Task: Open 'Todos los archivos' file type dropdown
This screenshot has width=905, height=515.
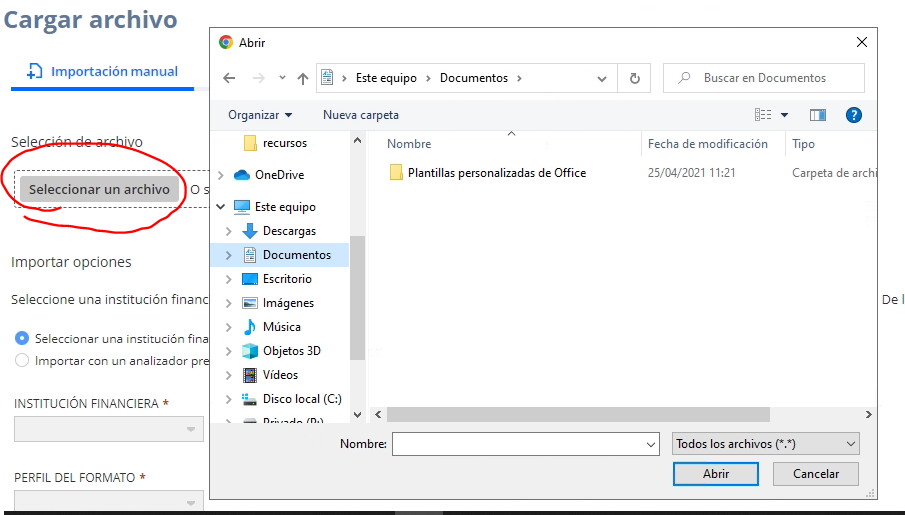Action: click(x=765, y=443)
